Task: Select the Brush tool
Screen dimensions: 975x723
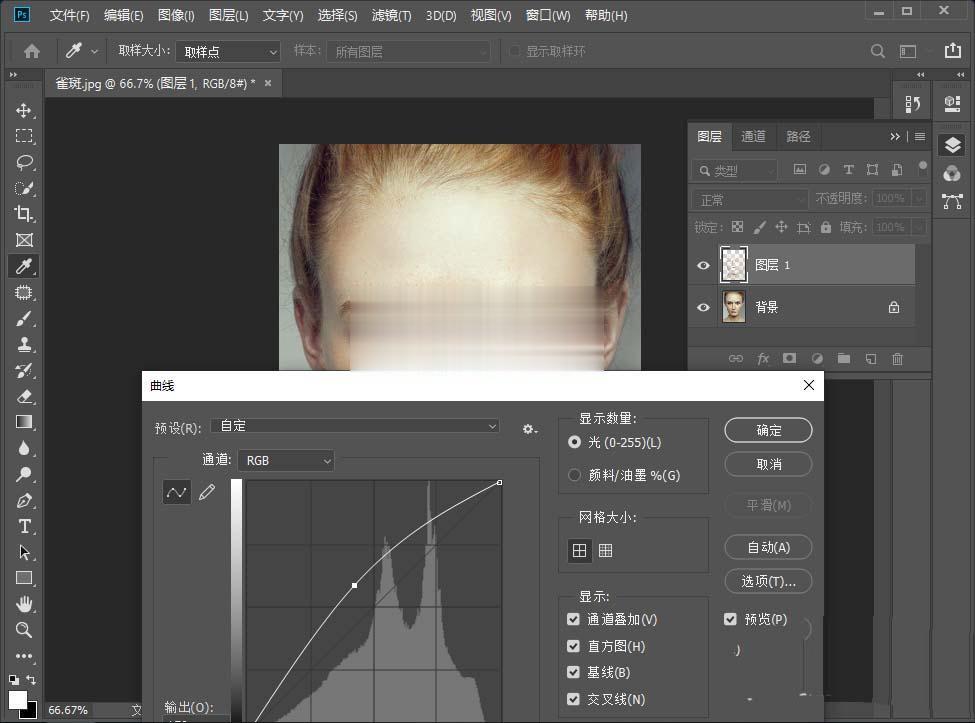Action: [24, 318]
